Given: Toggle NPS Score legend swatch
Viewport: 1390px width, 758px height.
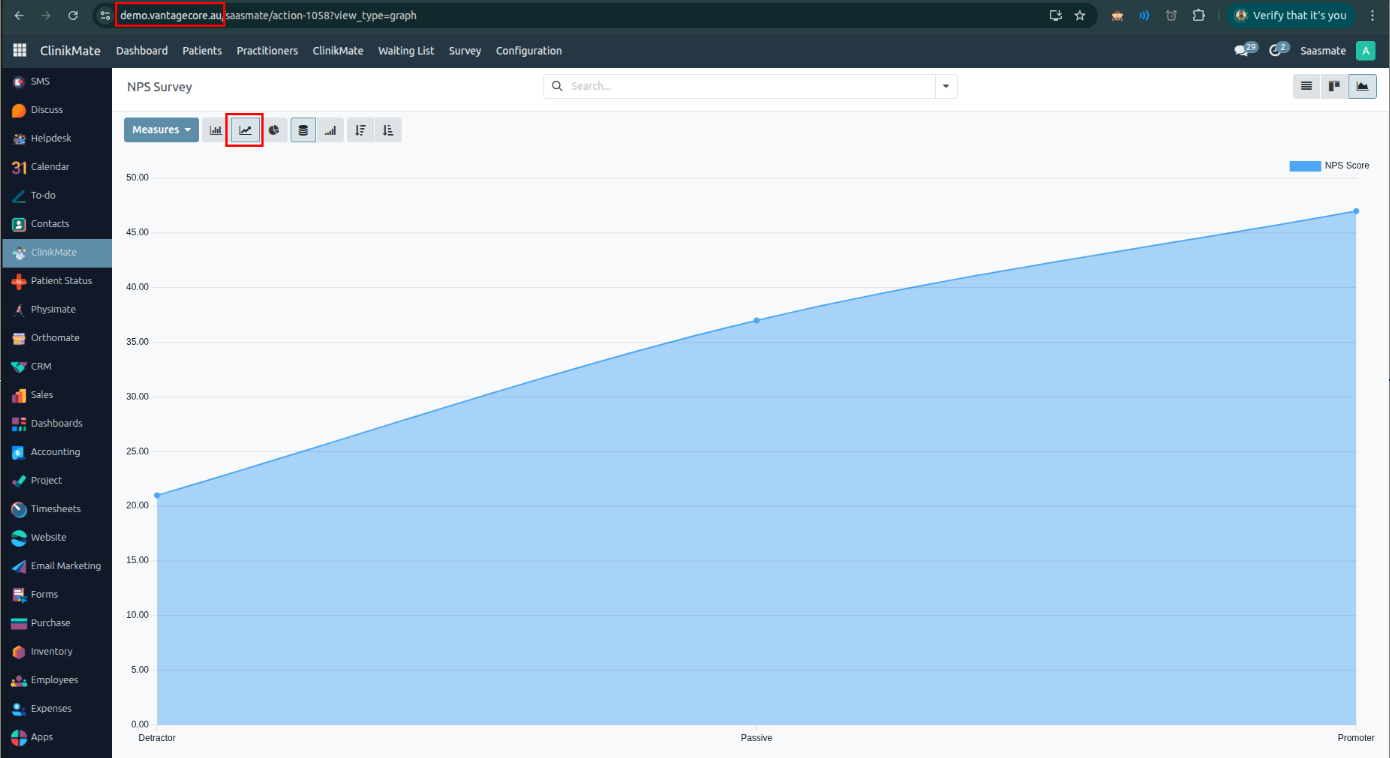Looking at the screenshot, I should pyautogui.click(x=1304, y=166).
